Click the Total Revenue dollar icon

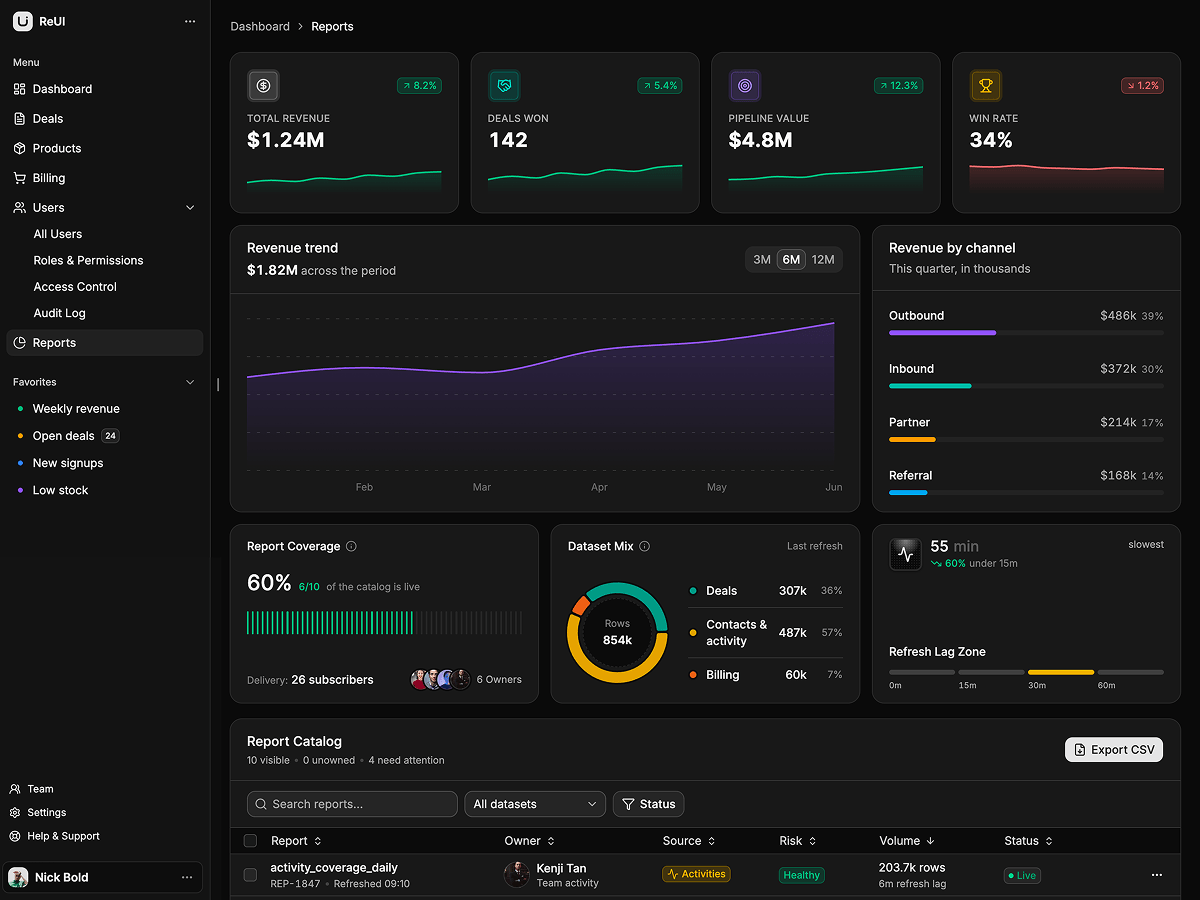pyautogui.click(x=263, y=86)
